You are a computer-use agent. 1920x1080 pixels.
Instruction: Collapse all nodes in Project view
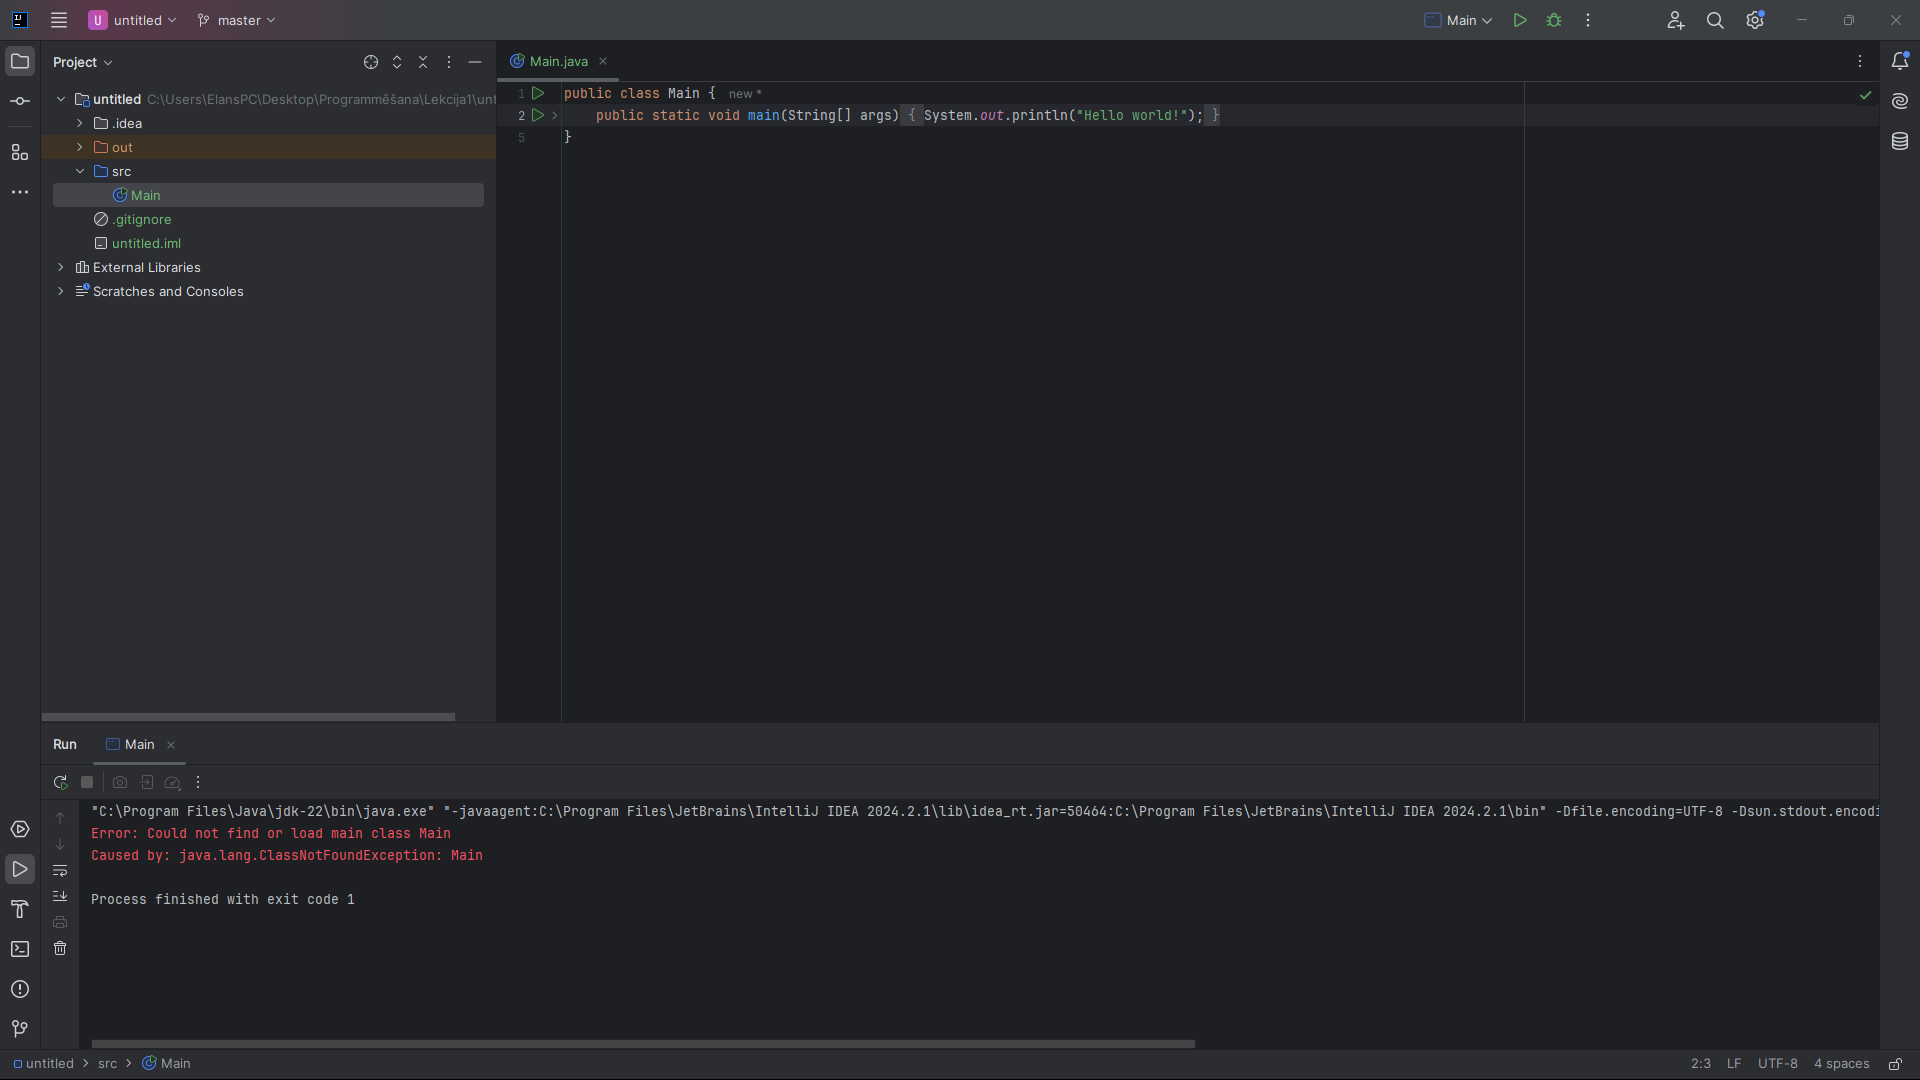(423, 61)
